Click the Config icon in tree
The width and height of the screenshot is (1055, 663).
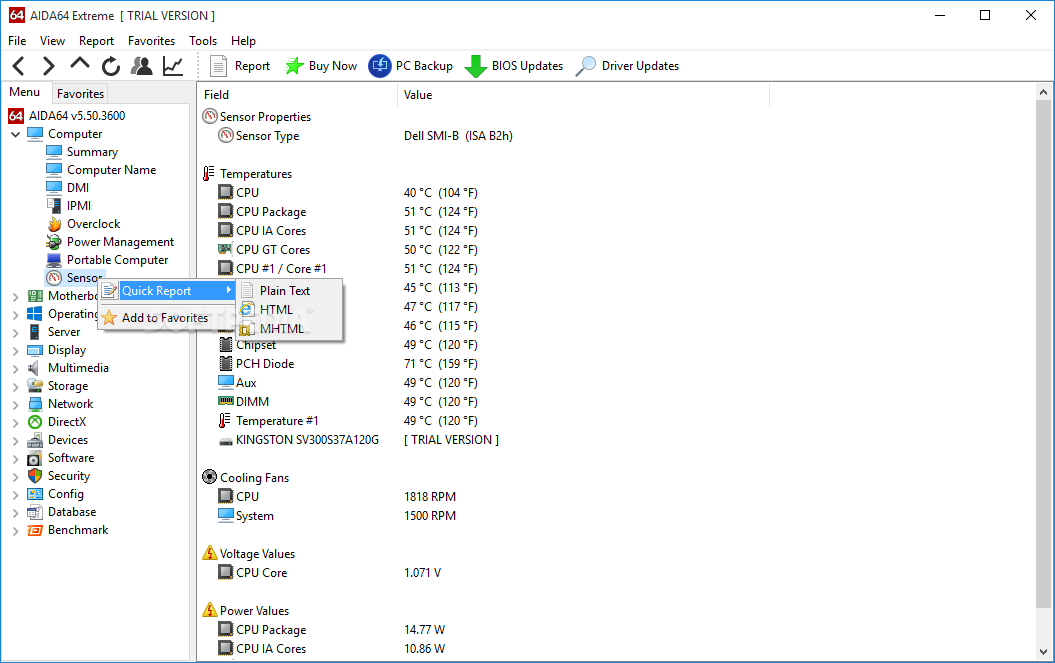[x=35, y=494]
